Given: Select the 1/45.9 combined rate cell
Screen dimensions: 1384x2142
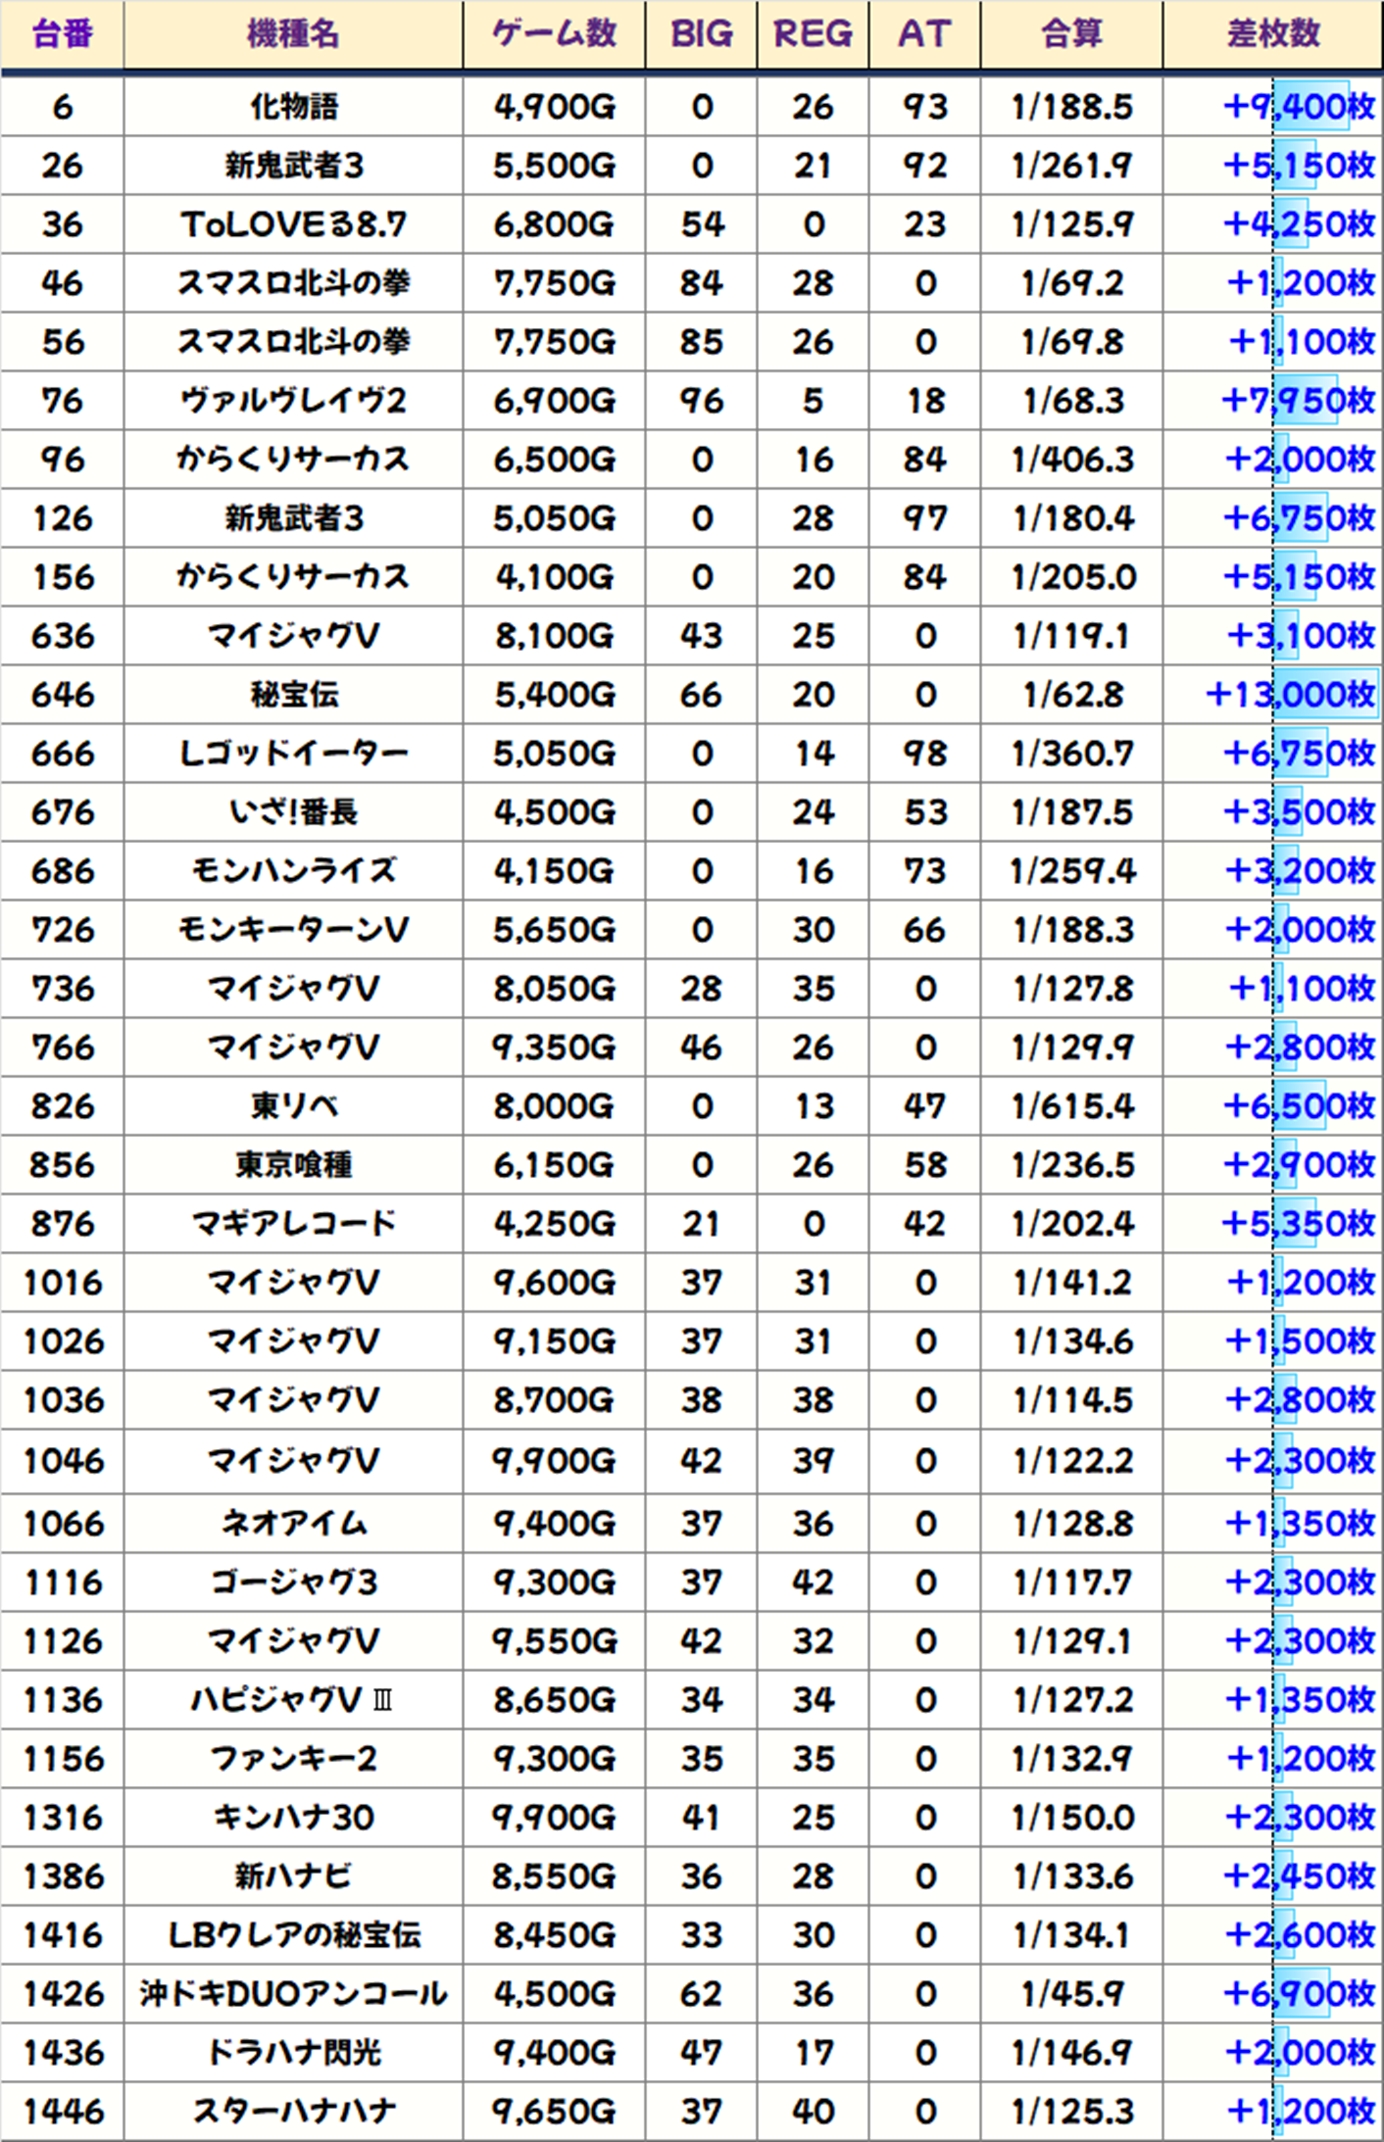Looking at the screenshot, I should pos(1071,1993).
